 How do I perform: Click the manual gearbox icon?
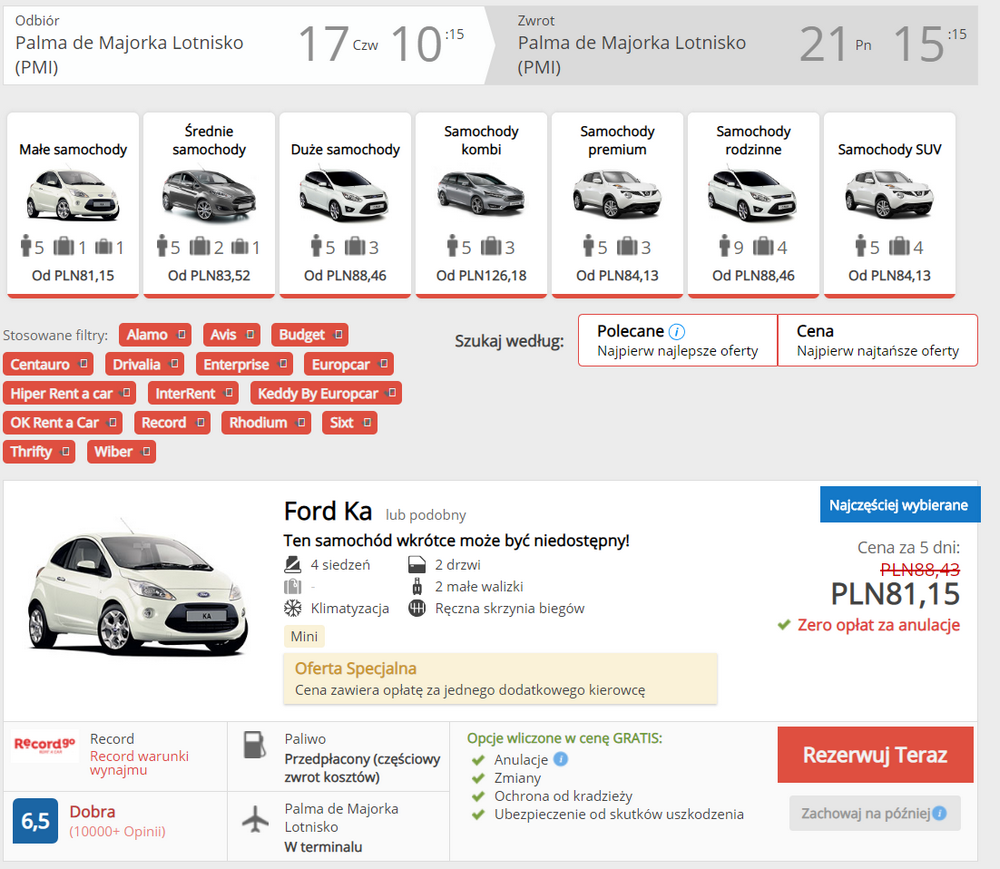click(417, 608)
